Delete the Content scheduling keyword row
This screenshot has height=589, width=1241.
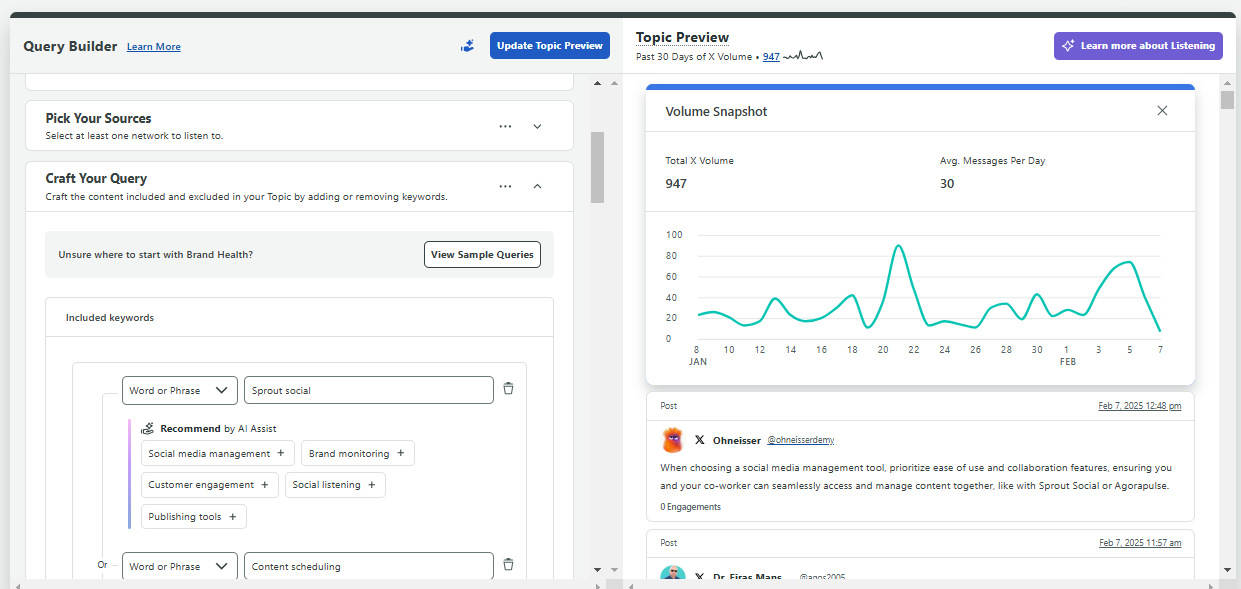pos(508,565)
